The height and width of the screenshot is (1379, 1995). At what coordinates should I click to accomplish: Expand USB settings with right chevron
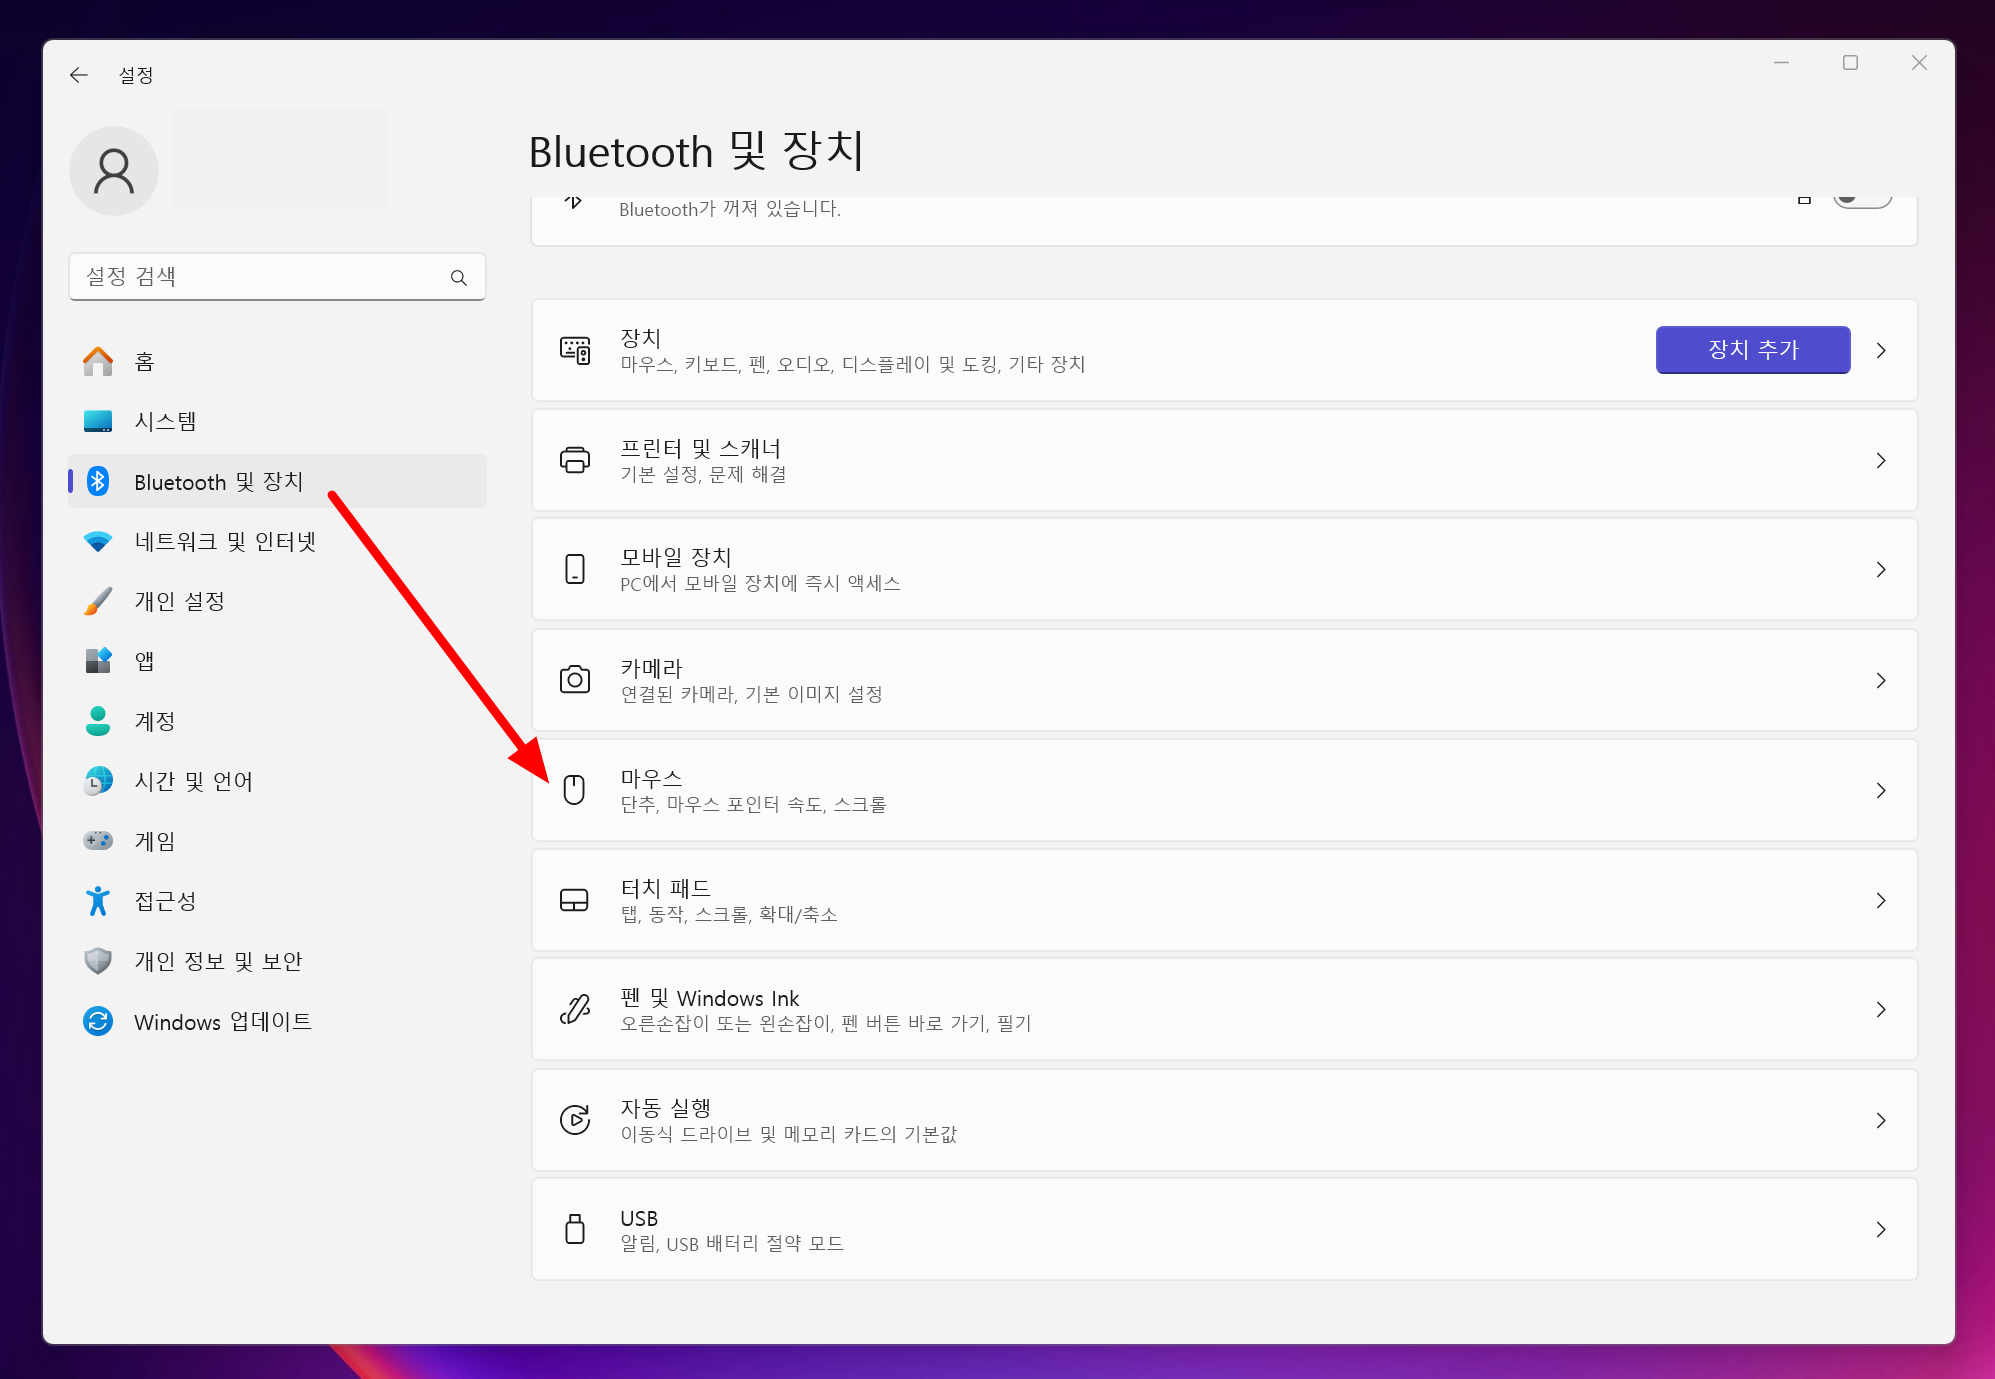pos(1880,1229)
